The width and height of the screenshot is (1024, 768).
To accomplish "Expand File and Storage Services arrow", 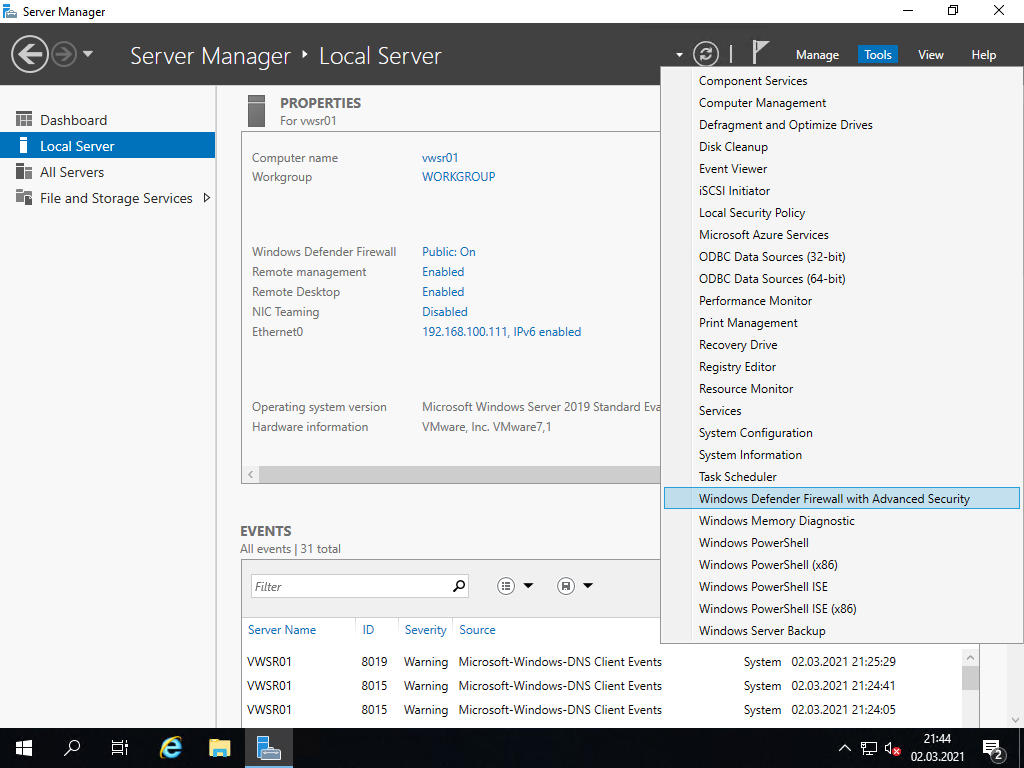I will pyautogui.click(x=207, y=198).
